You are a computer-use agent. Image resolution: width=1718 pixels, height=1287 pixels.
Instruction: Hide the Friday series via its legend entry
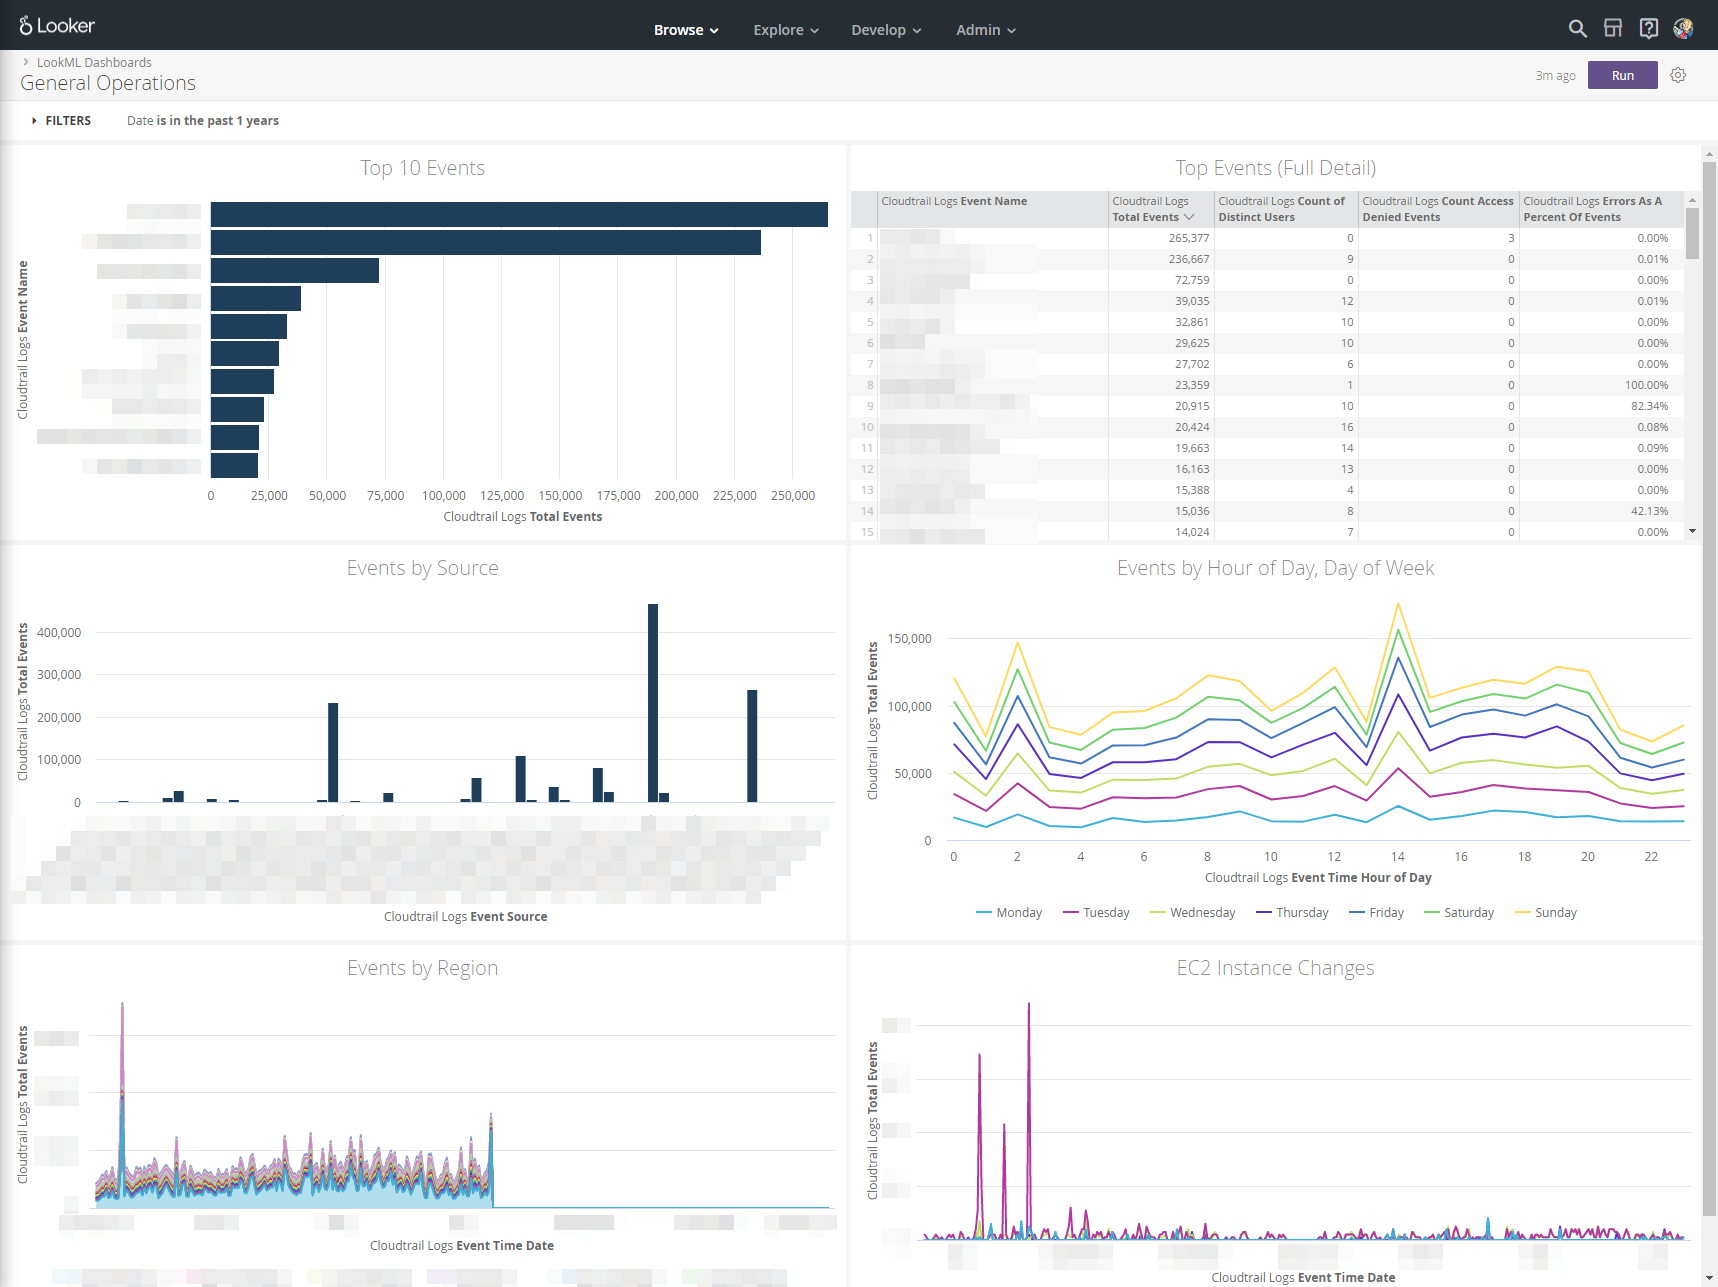click(x=1377, y=912)
